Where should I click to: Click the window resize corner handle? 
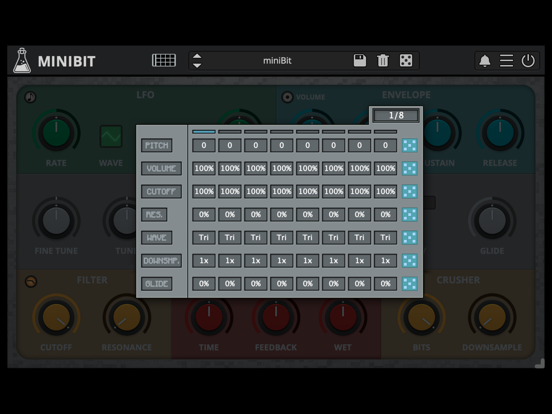coord(540,363)
